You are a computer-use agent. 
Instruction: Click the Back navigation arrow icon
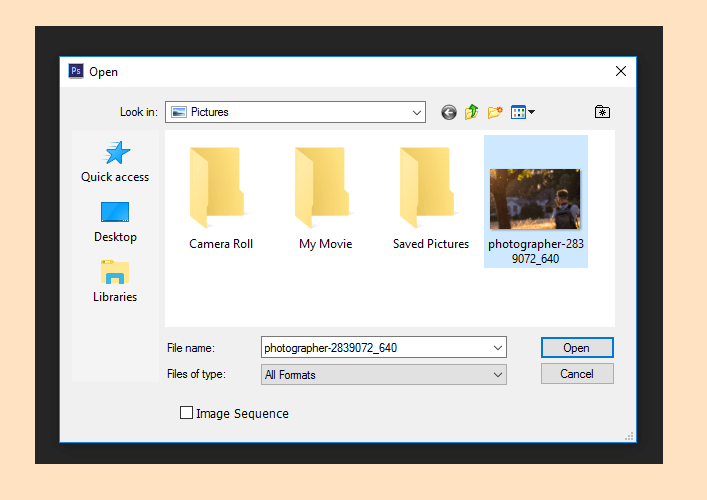[x=449, y=112]
